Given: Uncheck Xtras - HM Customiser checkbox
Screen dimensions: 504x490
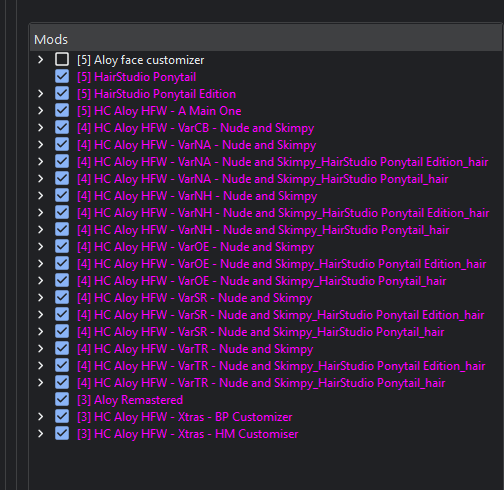Looking at the screenshot, I should pyautogui.click(x=62, y=434).
